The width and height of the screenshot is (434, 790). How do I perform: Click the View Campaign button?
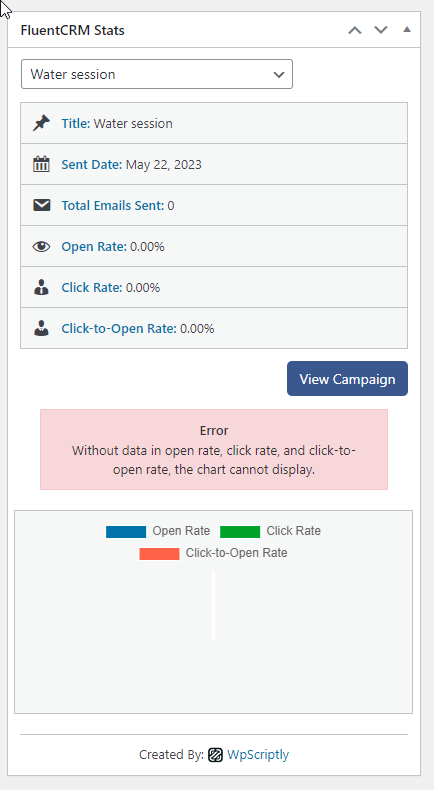[x=347, y=378]
